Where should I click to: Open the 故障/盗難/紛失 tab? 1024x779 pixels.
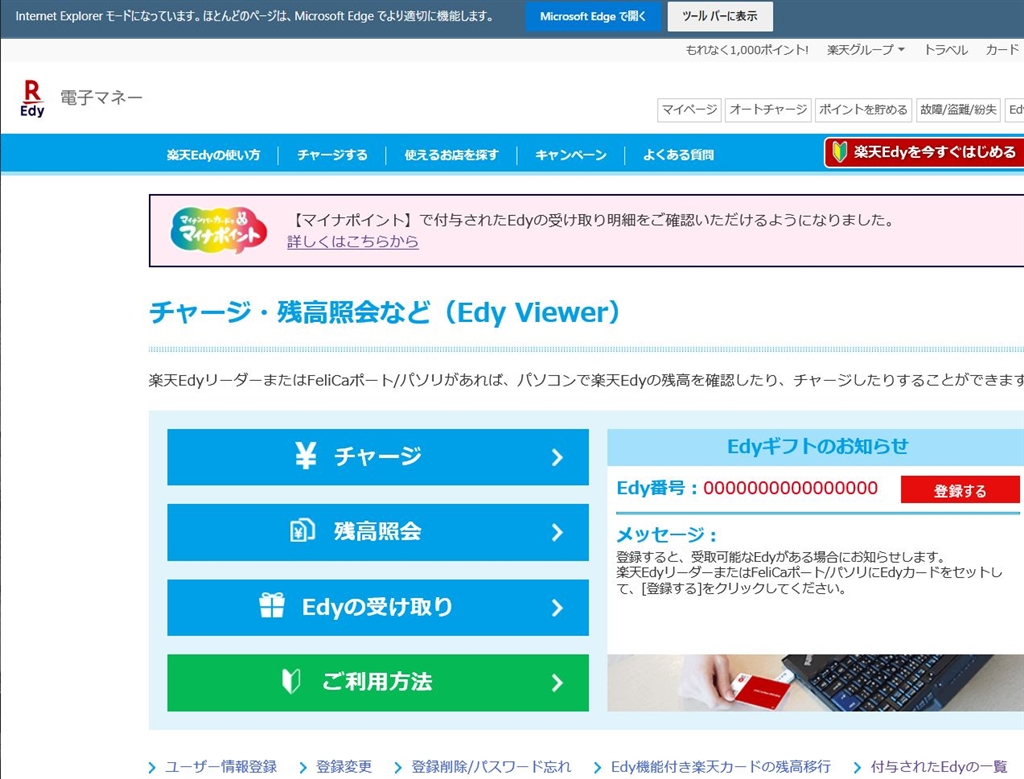coord(958,110)
